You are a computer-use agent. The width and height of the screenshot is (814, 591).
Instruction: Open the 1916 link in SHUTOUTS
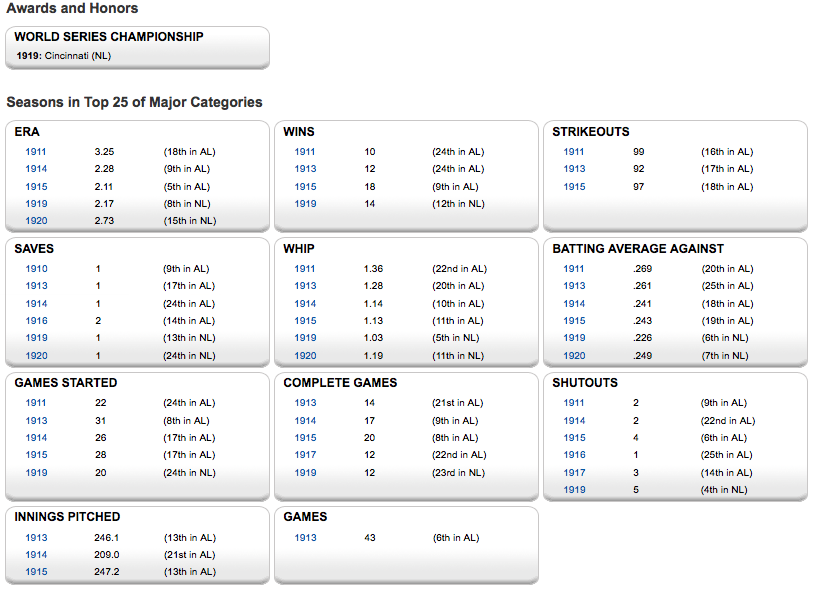tap(574, 455)
